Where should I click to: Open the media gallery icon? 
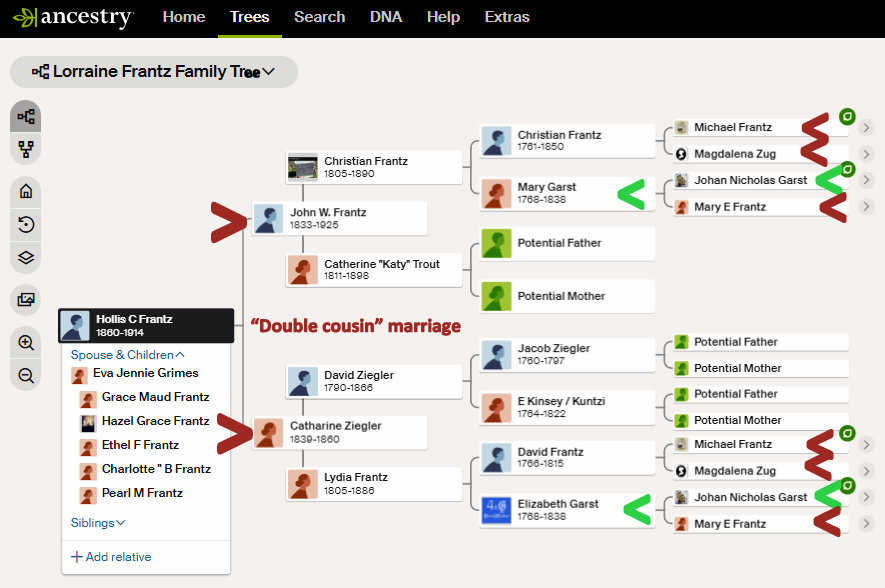pos(26,298)
